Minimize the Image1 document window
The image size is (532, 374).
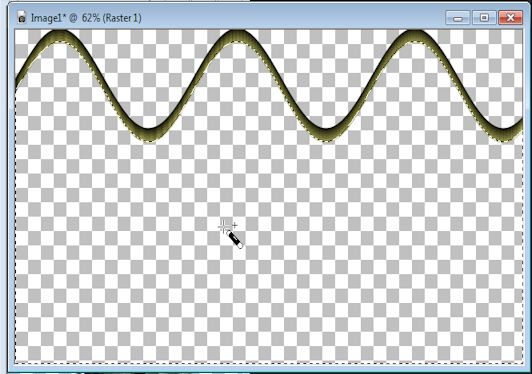click(x=458, y=18)
